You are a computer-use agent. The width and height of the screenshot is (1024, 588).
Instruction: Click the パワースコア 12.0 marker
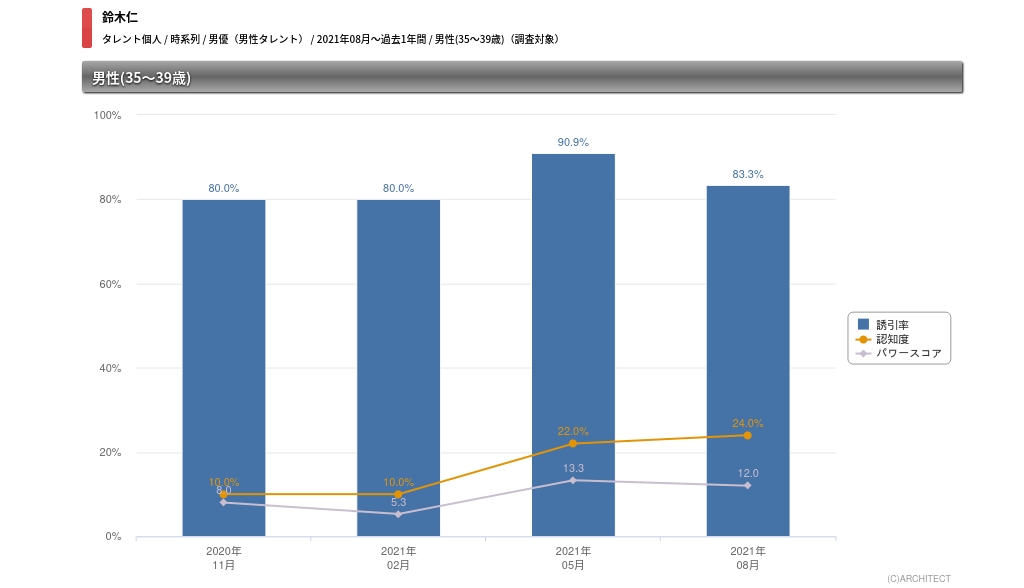coord(747,486)
